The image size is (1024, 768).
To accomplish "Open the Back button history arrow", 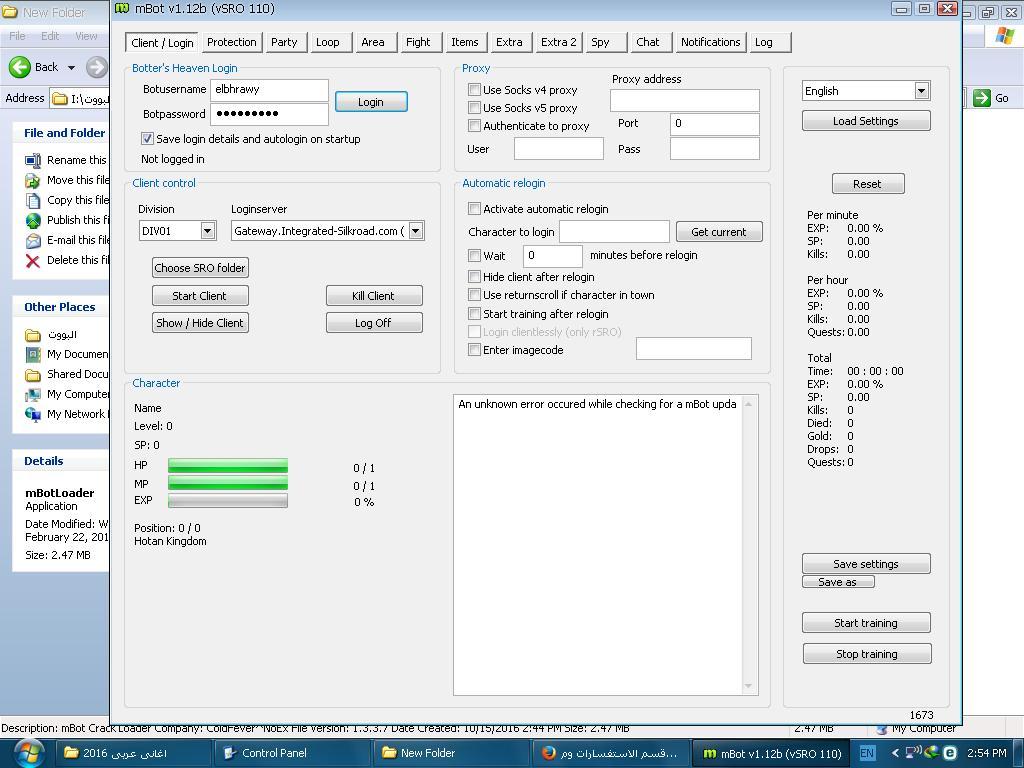I will [x=71, y=67].
